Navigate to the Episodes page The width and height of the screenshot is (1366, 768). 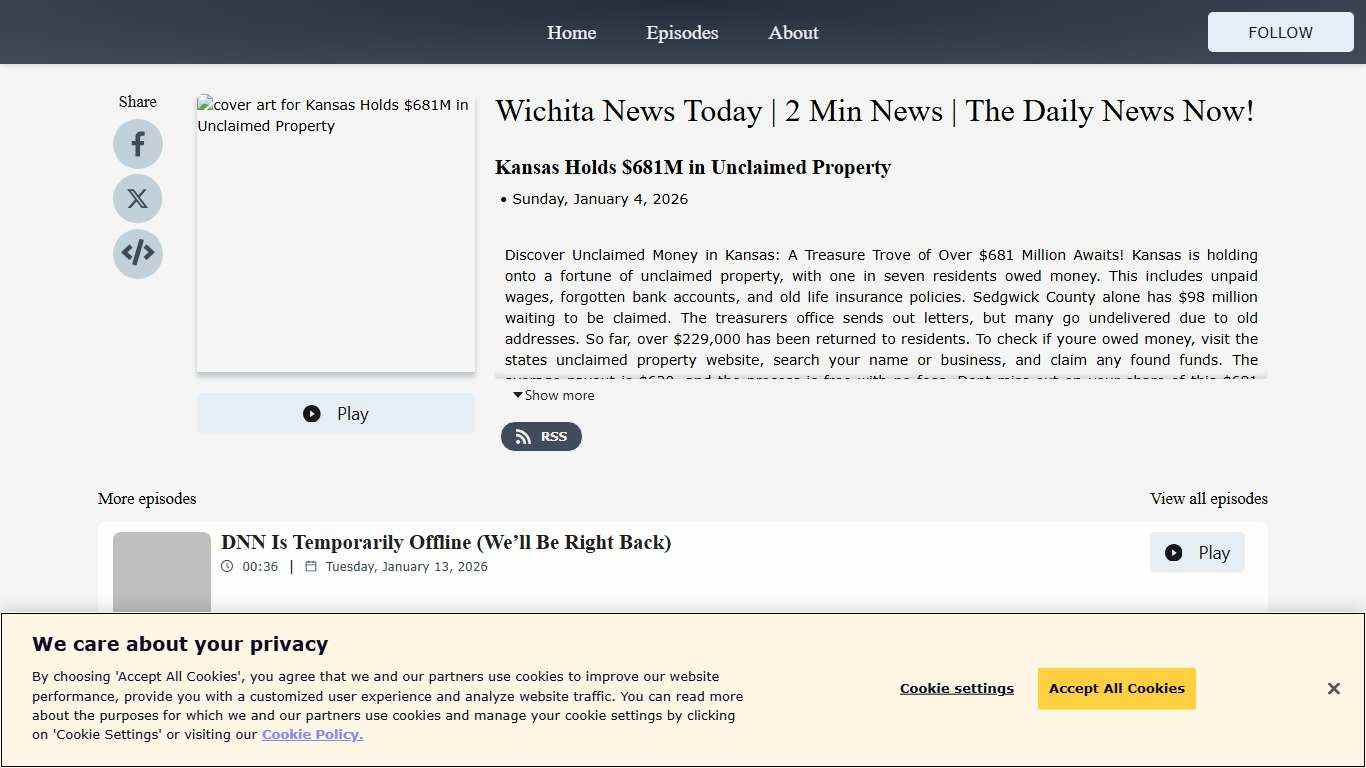[x=681, y=32]
